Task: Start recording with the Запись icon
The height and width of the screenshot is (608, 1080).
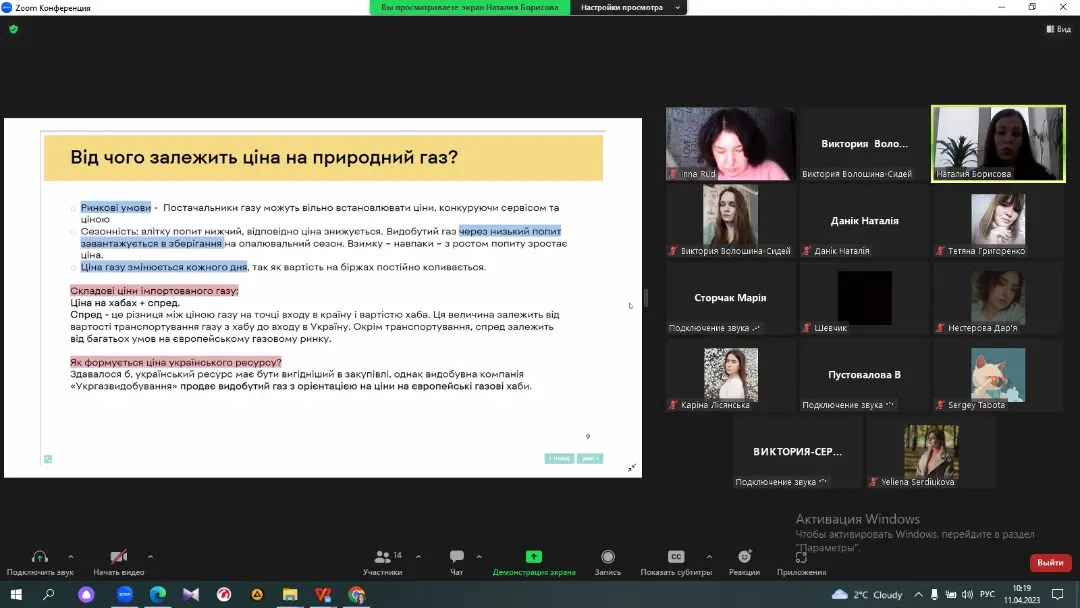Action: coord(608,557)
